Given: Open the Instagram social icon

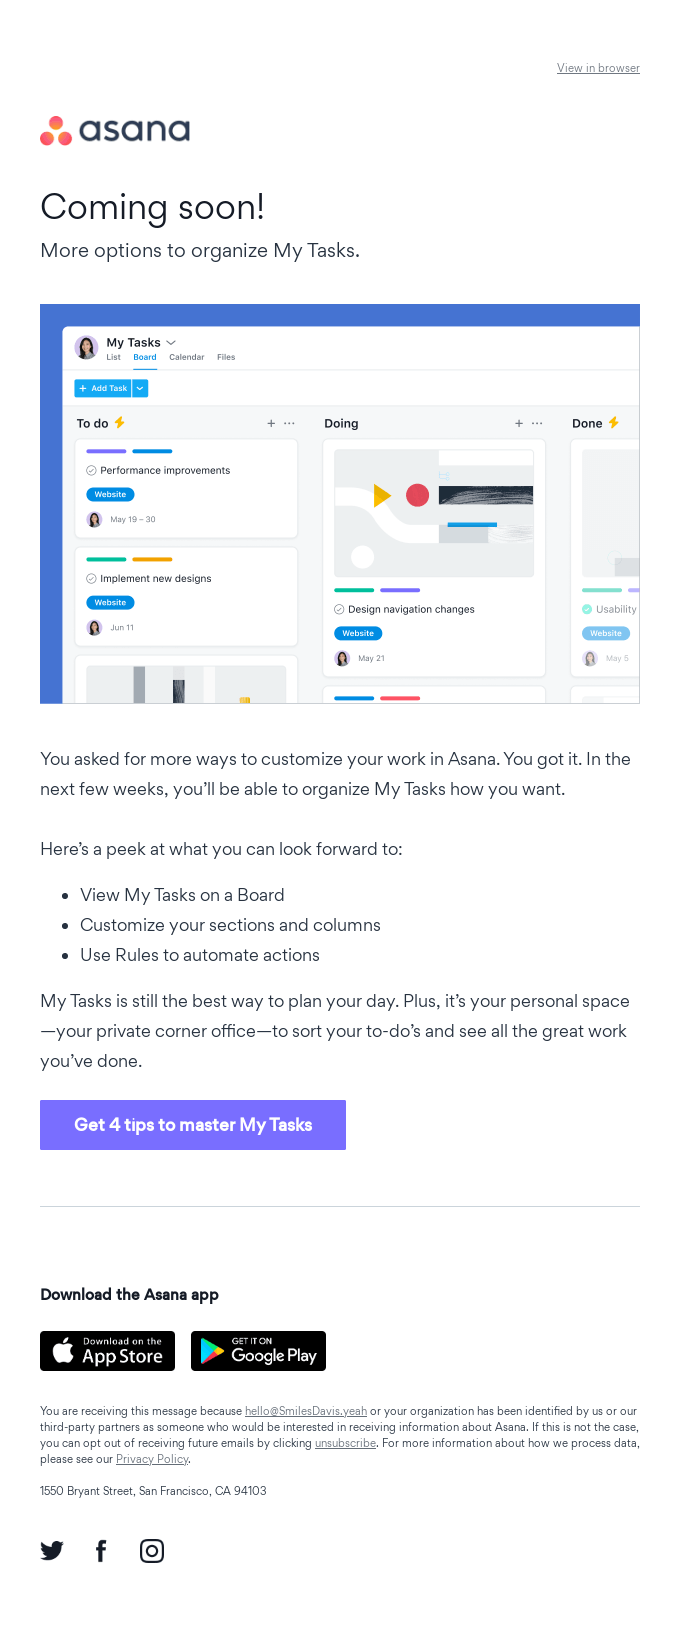Looking at the screenshot, I should [152, 1551].
